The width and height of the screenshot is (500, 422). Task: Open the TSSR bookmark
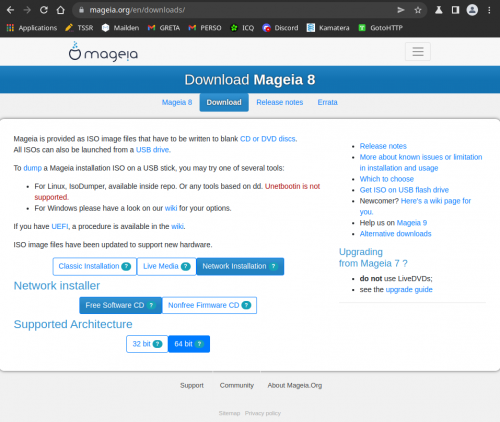point(79,28)
